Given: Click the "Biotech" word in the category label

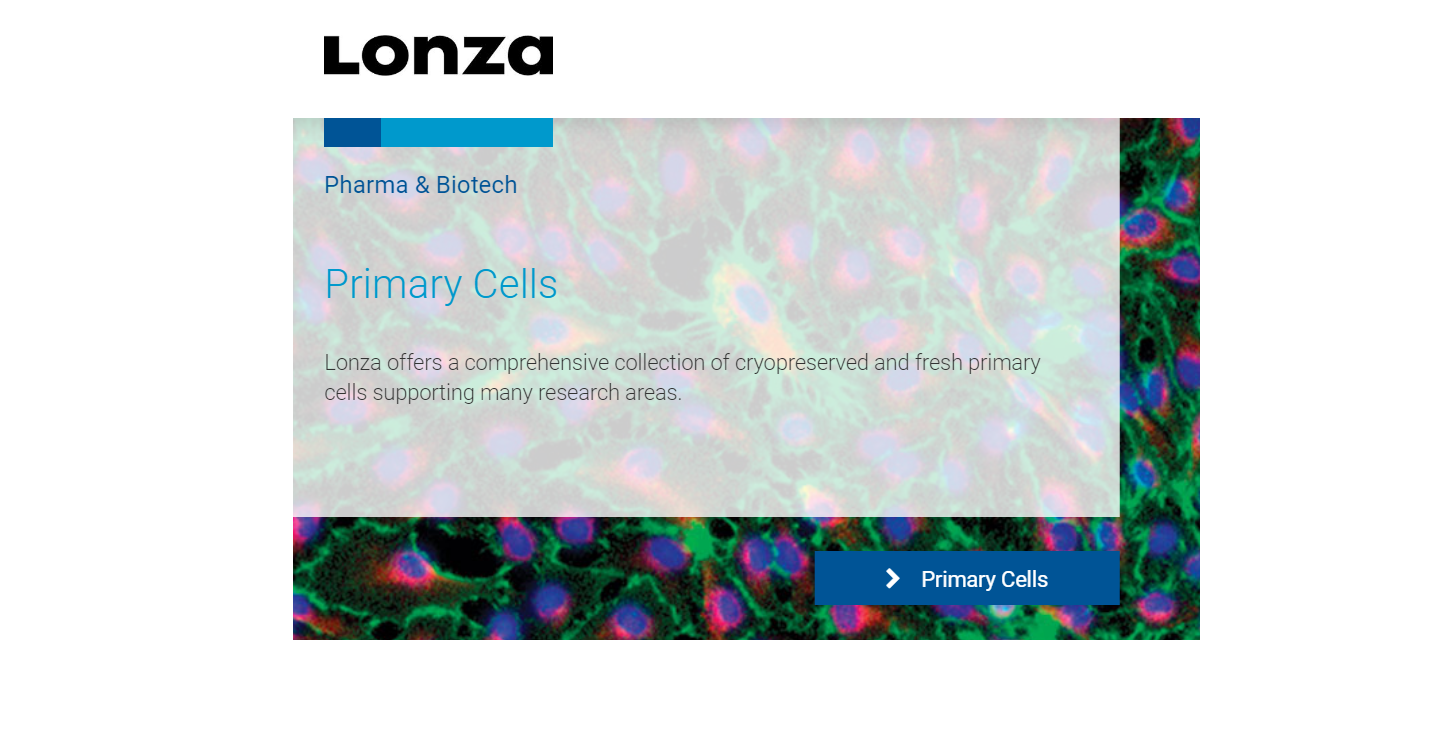Looking at the screenshot, I should click(476, 185).
